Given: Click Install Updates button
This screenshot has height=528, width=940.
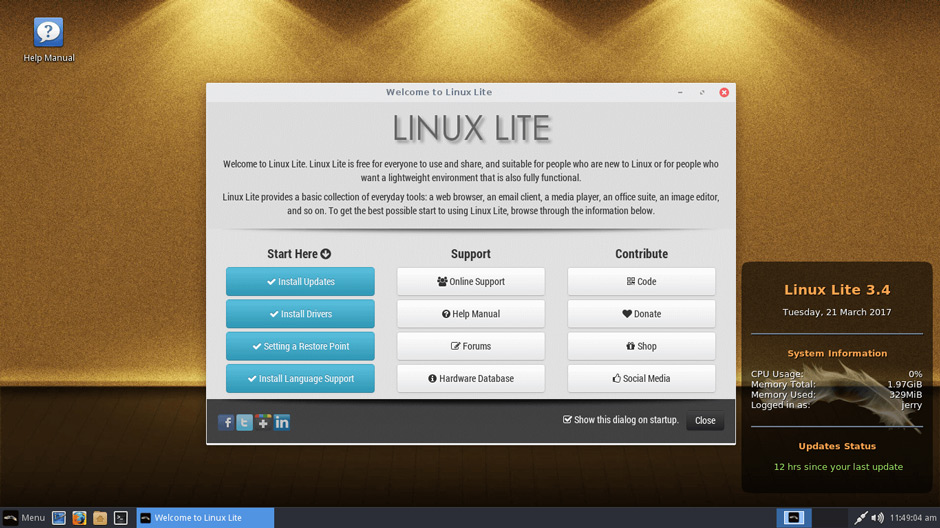Looking at the screenshot, I should tap(300, 282).
